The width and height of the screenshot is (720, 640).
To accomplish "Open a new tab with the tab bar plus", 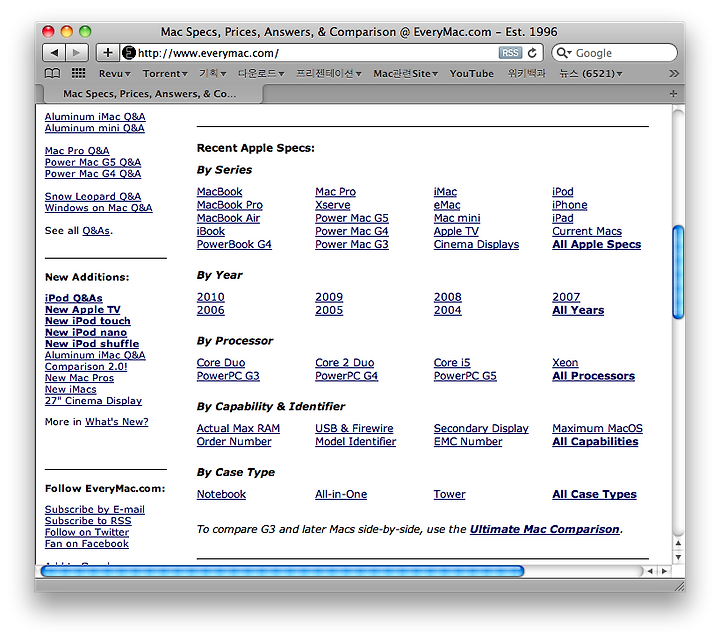I will (673, 94).
